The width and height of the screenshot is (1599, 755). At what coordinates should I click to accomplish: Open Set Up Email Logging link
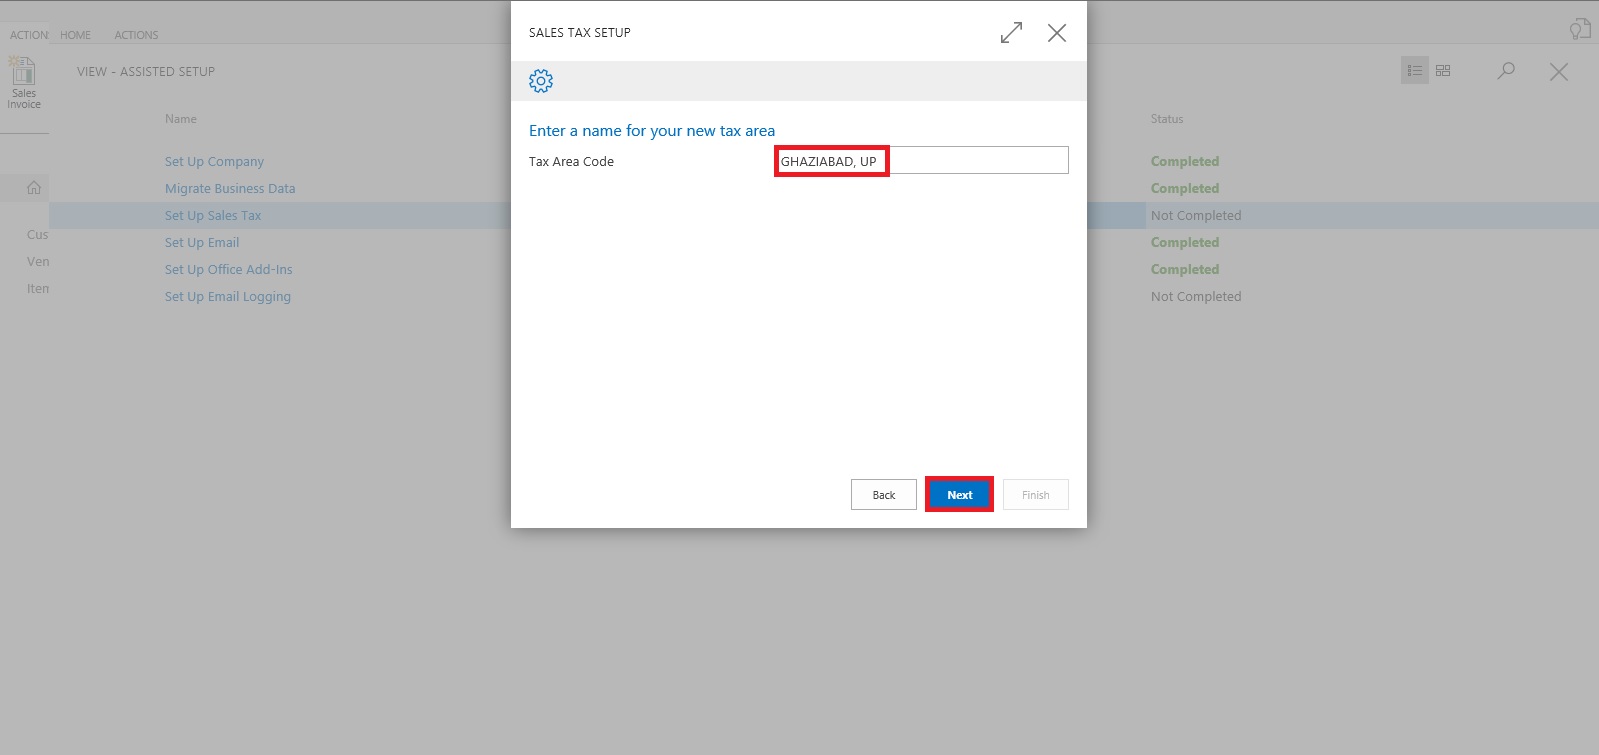pos(228,297)
